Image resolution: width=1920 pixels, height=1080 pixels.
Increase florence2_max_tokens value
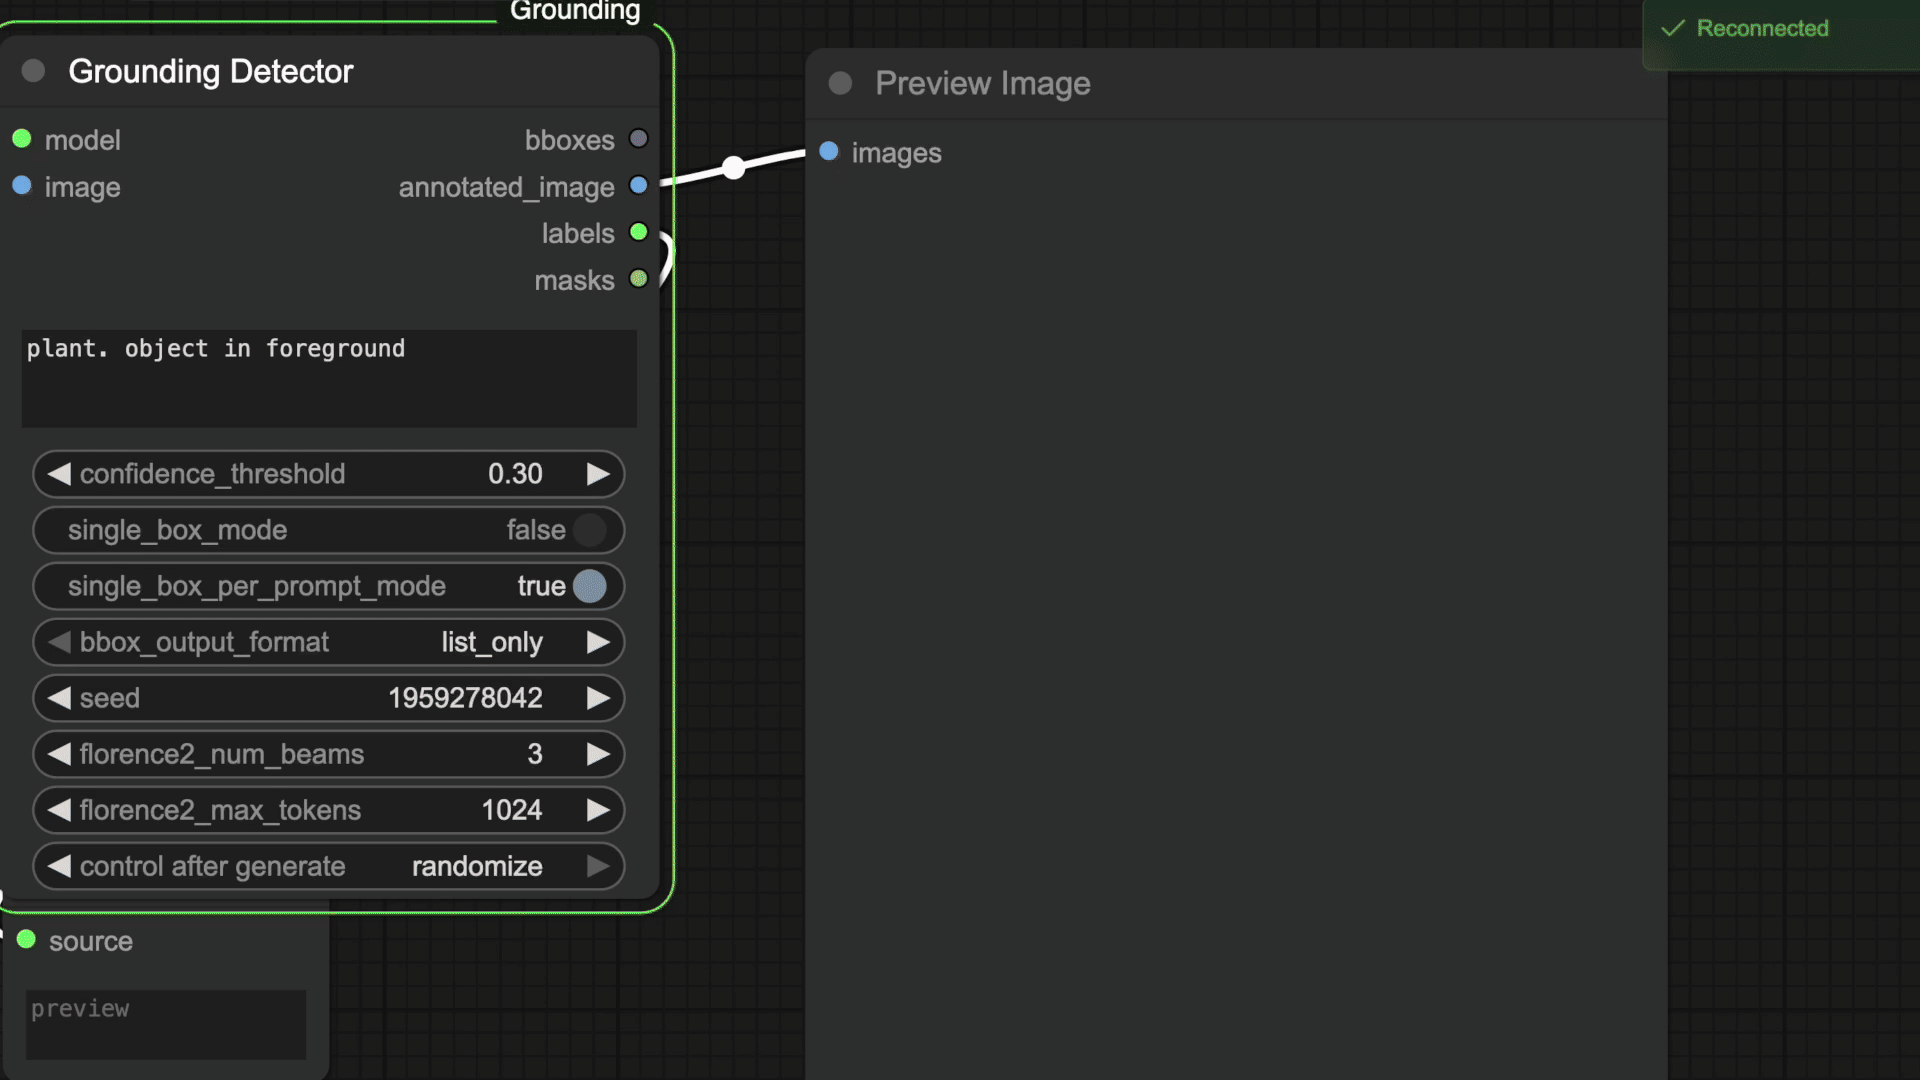pos(598,810)
